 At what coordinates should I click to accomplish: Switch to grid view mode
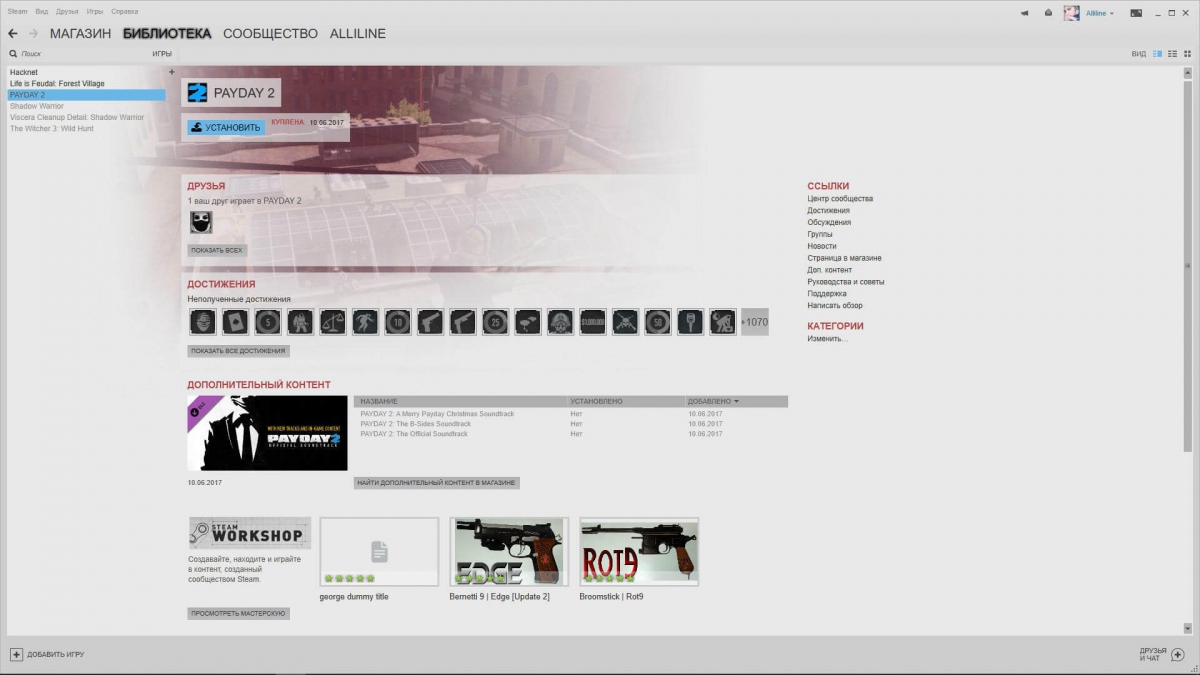[1186, 53]
